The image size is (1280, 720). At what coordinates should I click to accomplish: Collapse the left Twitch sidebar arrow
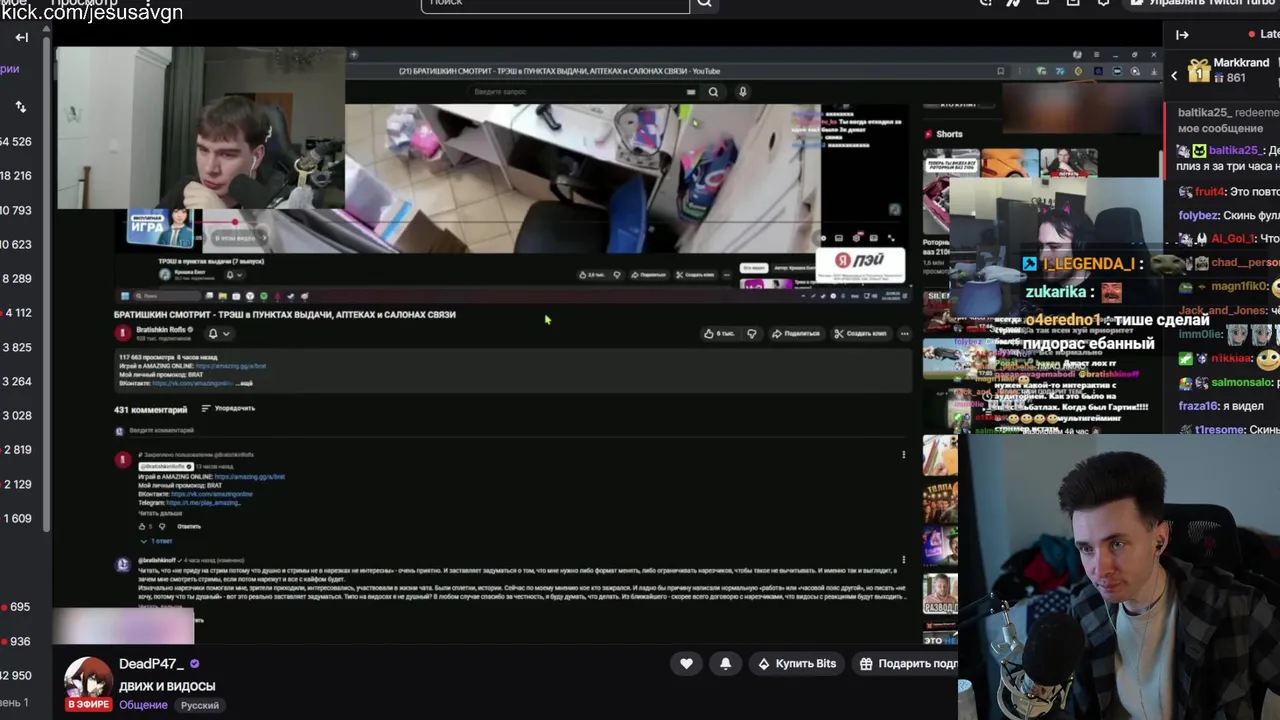click(22, 38)
